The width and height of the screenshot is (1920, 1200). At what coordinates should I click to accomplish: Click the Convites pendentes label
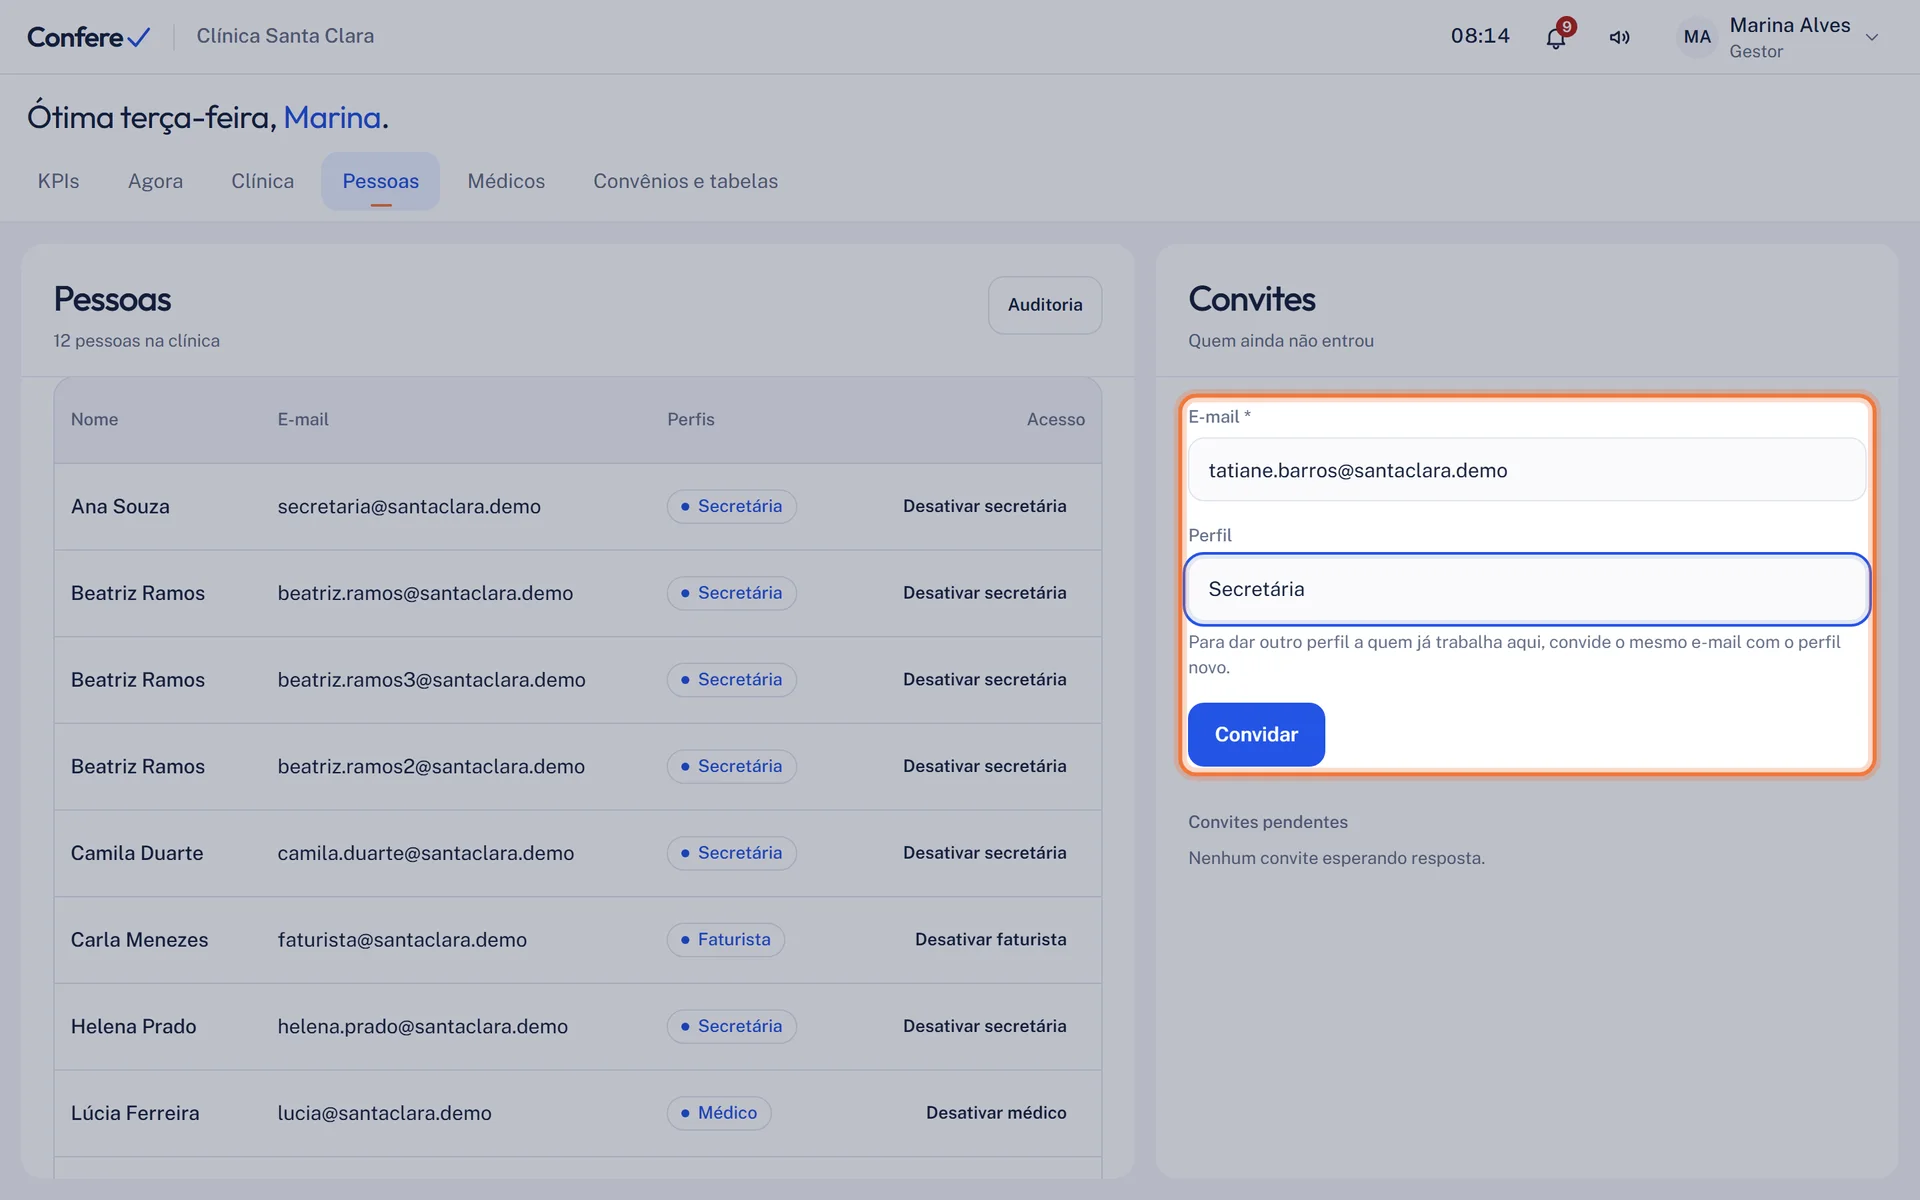[1267, 822]
